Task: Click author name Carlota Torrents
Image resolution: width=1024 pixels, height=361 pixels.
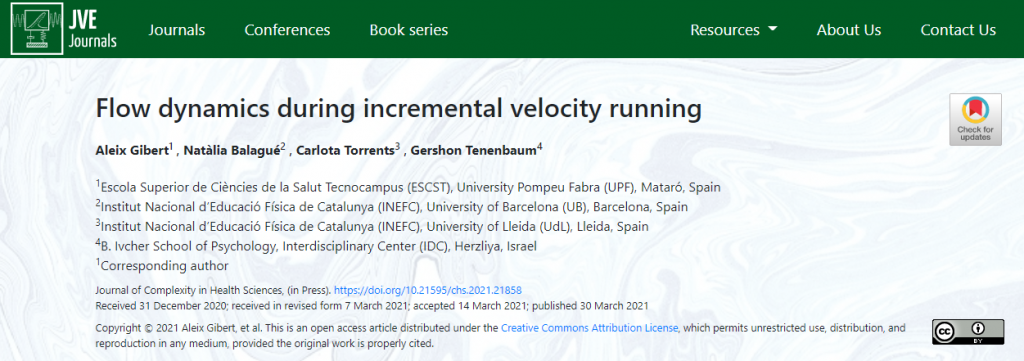Action: 344,151
